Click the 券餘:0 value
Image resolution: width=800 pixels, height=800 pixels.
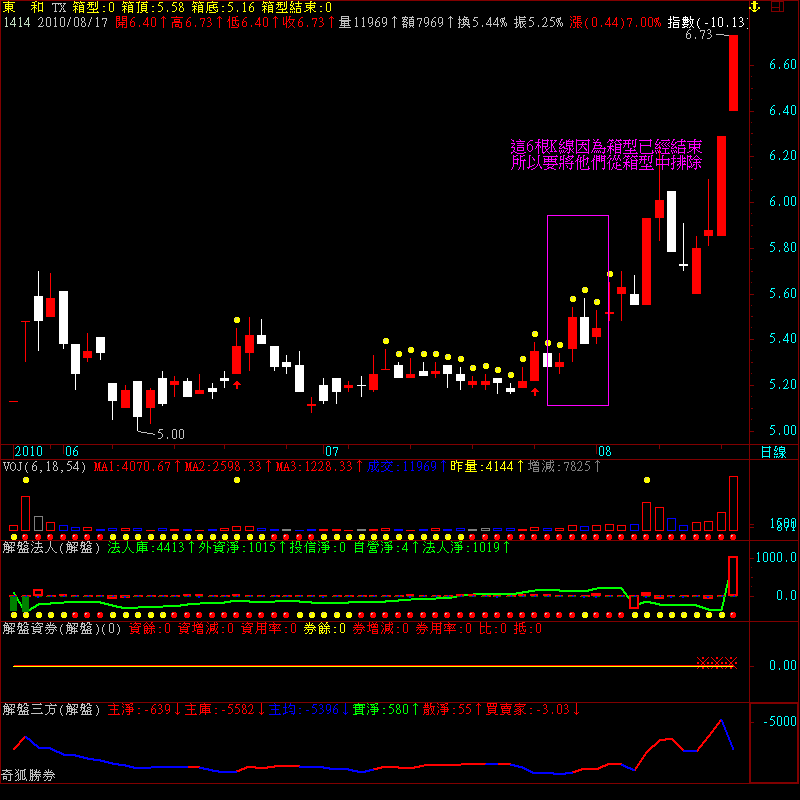coord(324,629)
